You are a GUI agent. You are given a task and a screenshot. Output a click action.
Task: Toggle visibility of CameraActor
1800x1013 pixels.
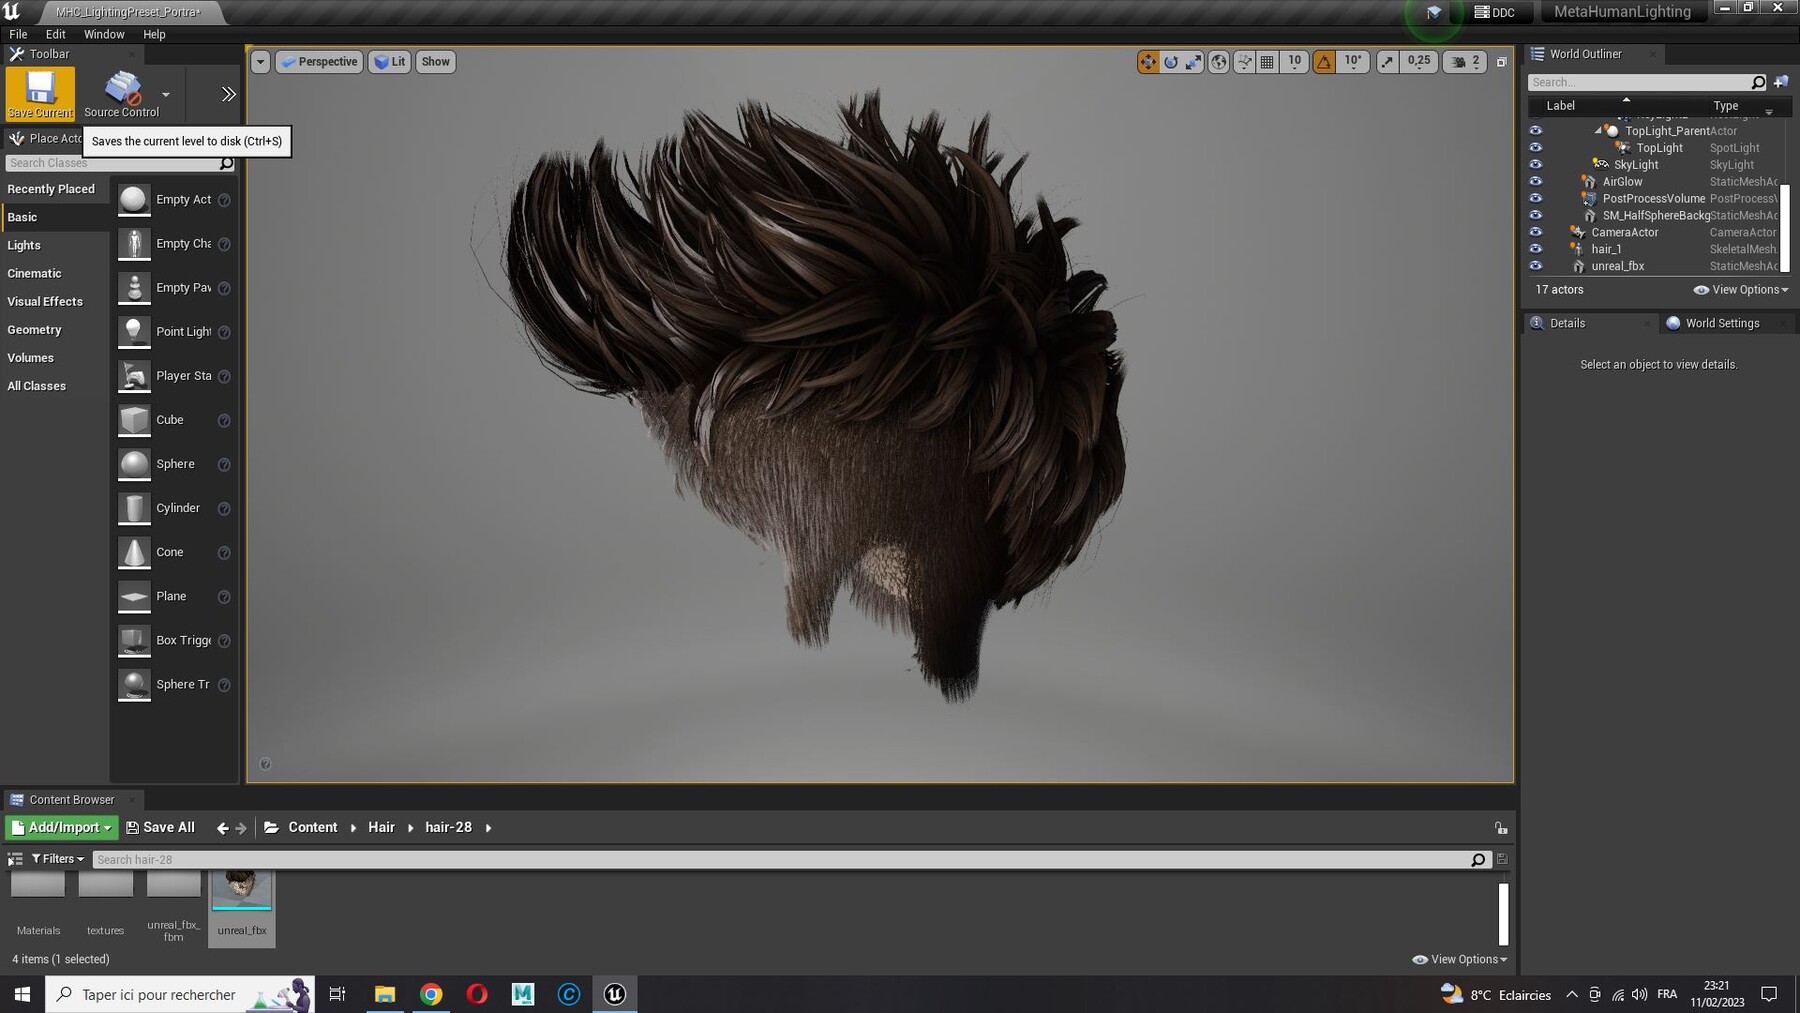point(1536,232)
